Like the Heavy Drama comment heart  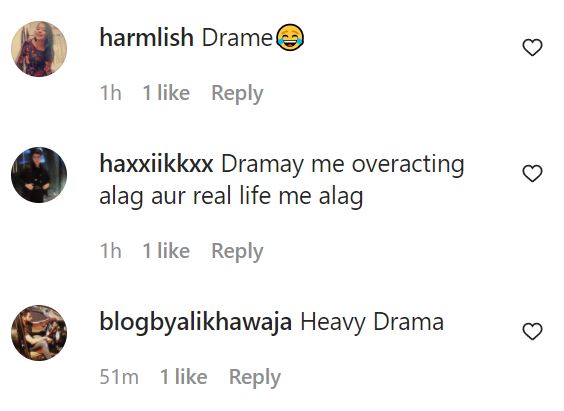coord(532,331)
